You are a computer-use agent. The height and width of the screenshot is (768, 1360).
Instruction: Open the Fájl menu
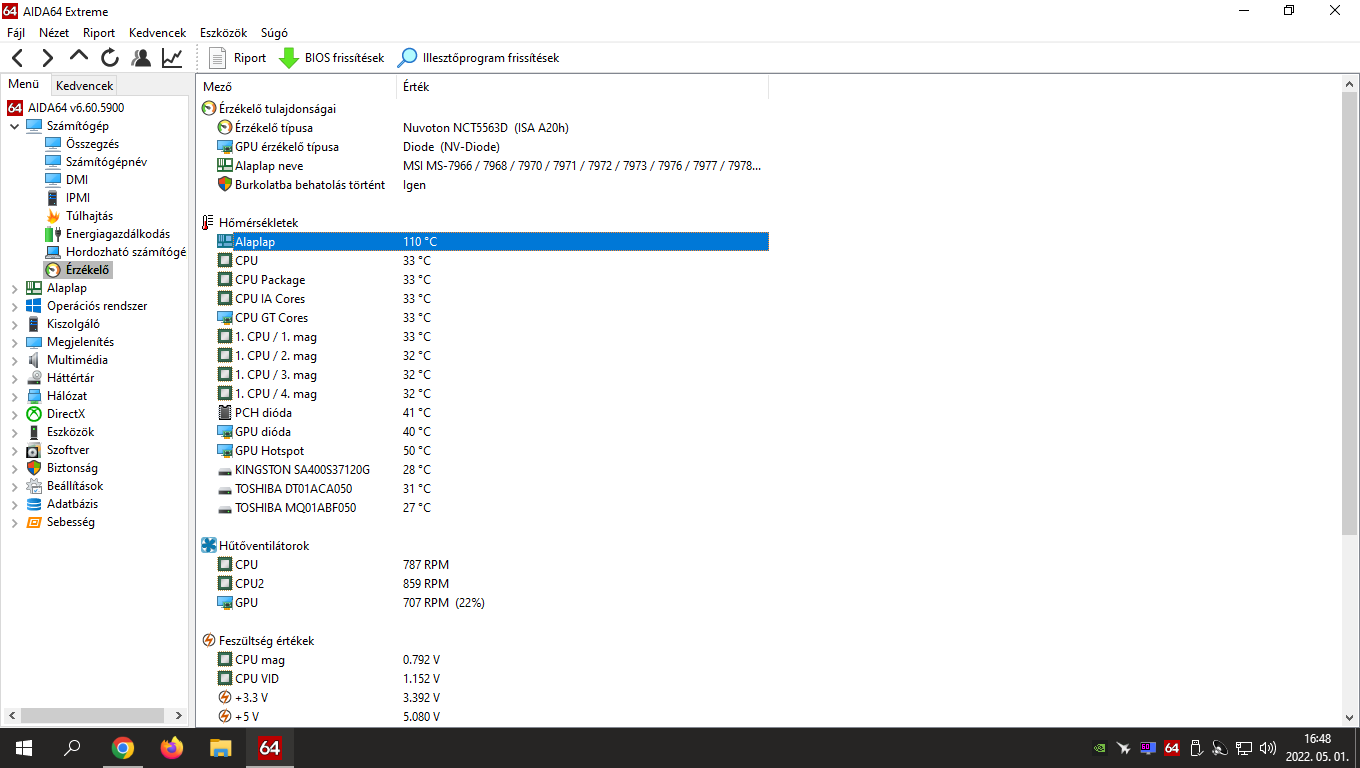click(x=16, y=33)
